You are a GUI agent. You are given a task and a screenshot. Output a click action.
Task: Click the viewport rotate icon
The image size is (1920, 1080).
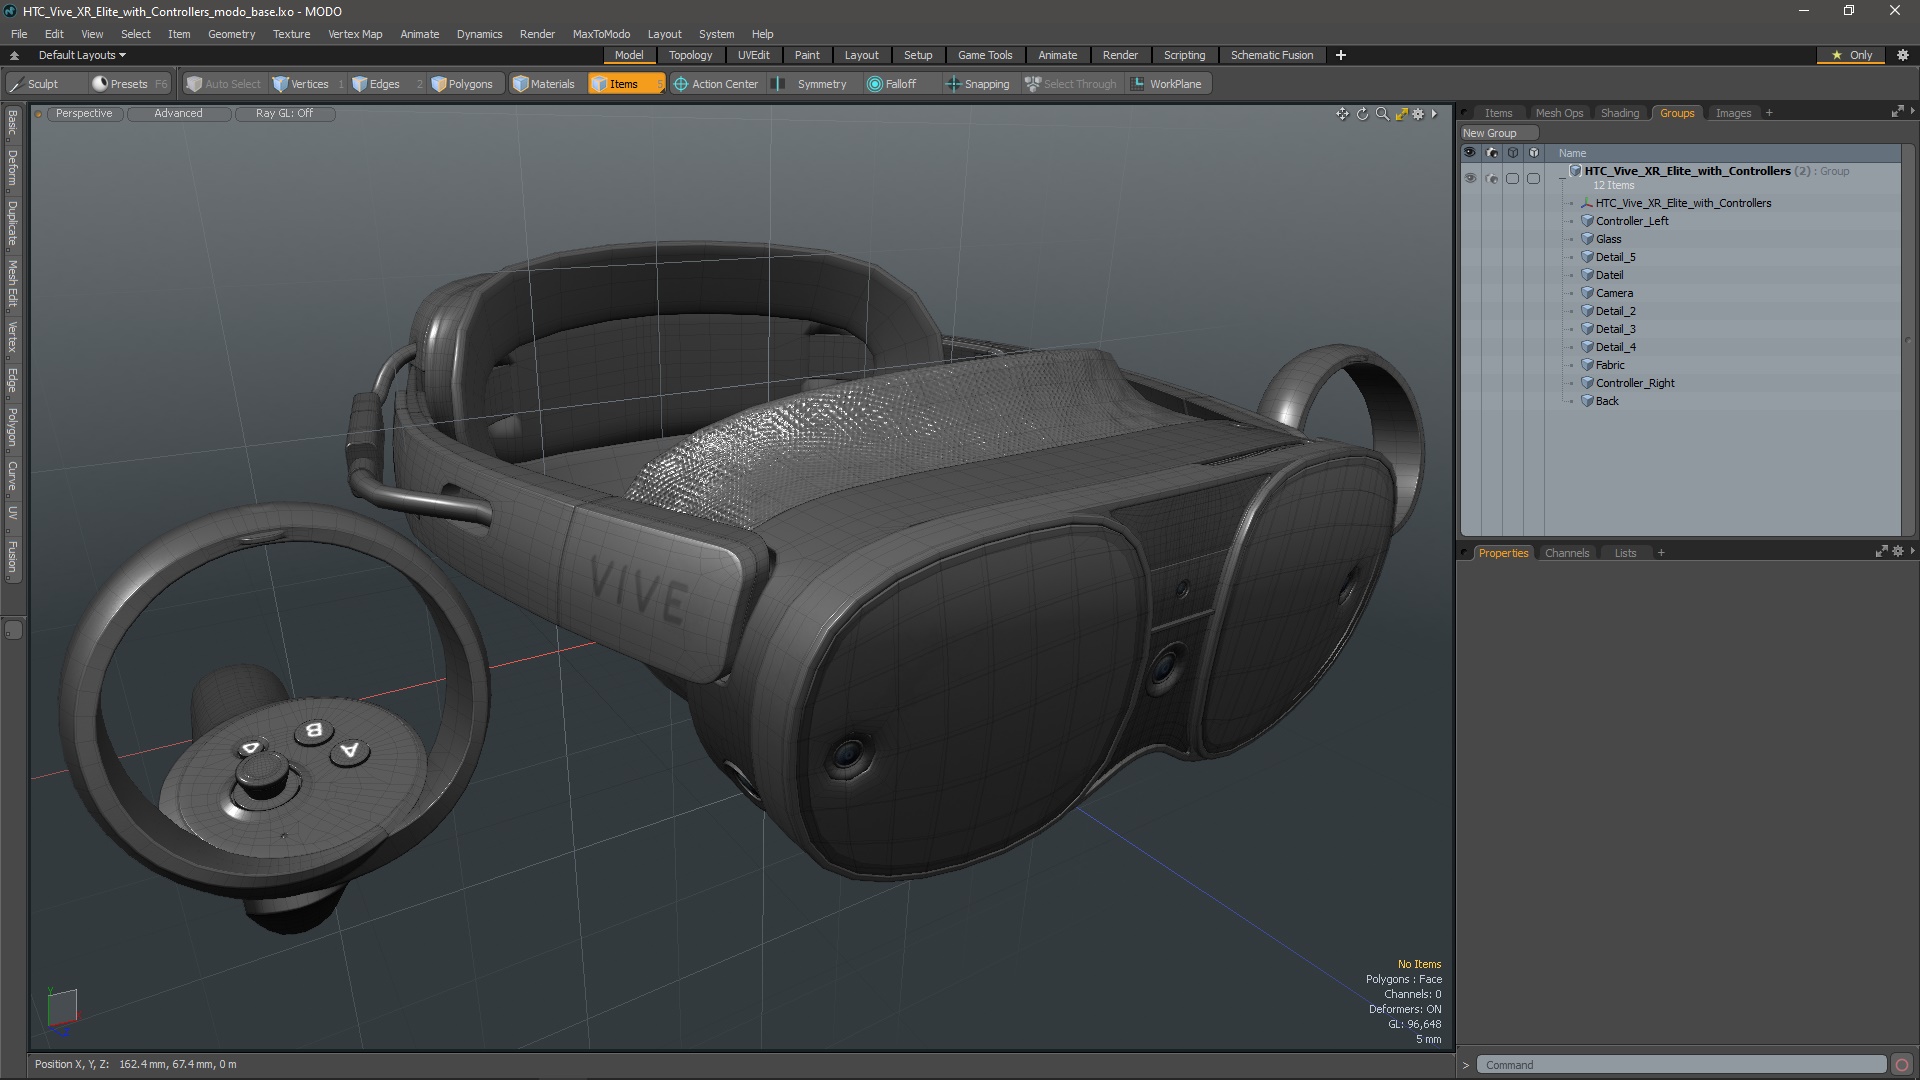(1362, 114)
